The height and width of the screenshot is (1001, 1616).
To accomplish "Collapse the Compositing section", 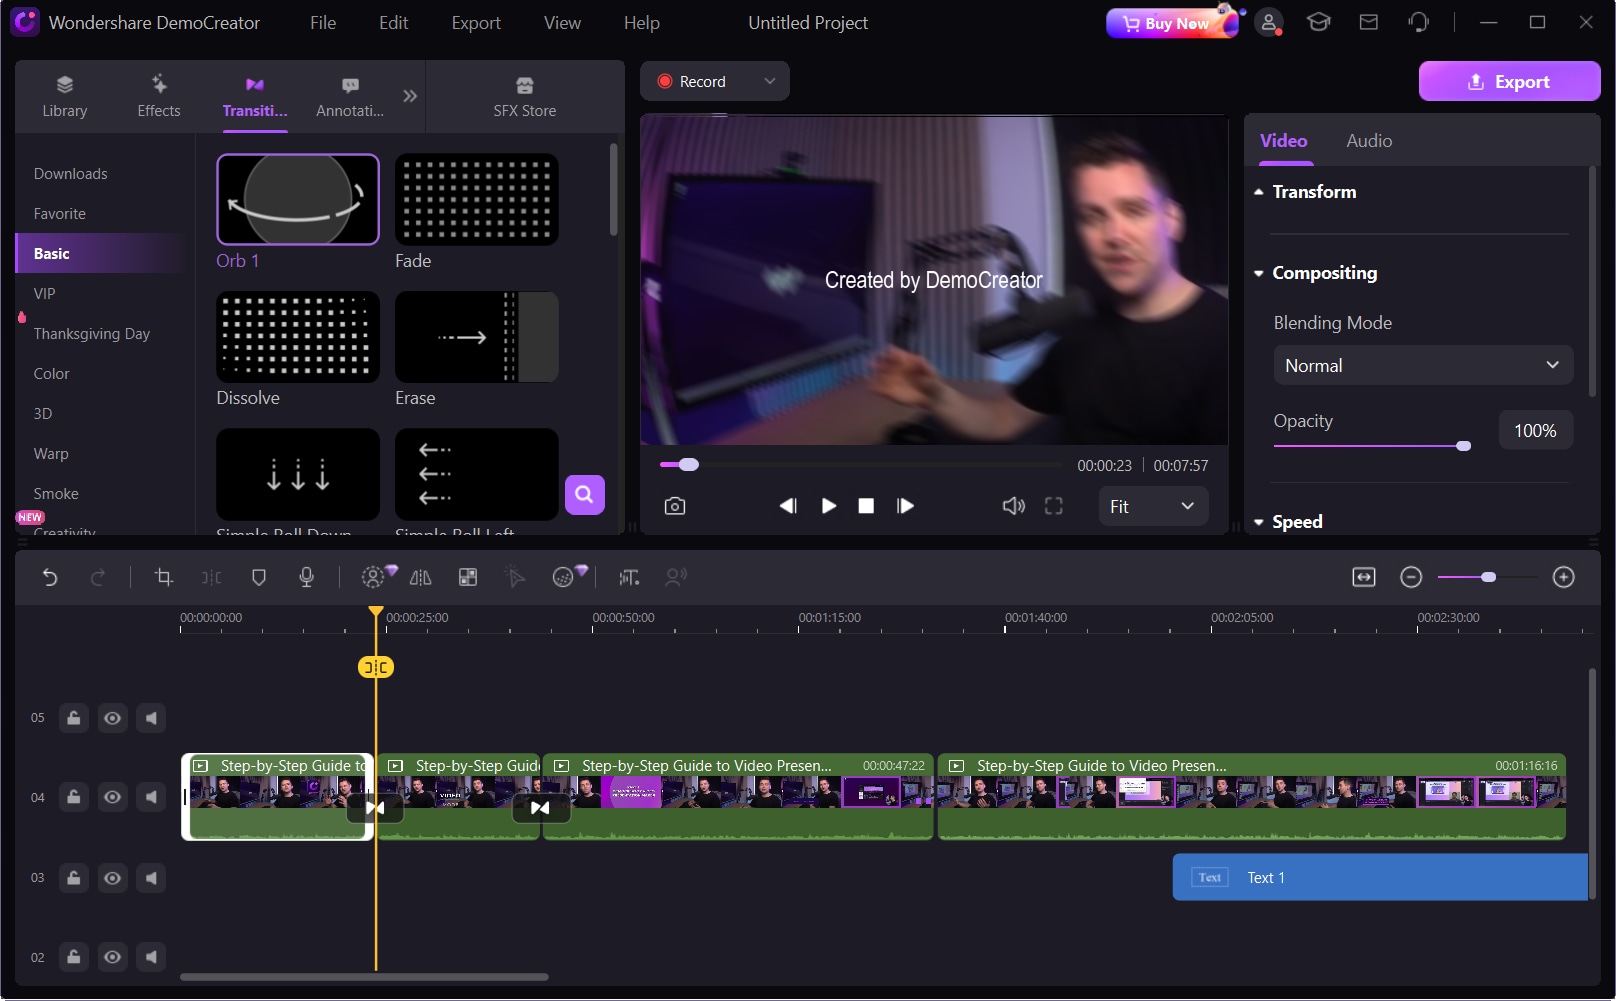I will [x=1259, y=273].
